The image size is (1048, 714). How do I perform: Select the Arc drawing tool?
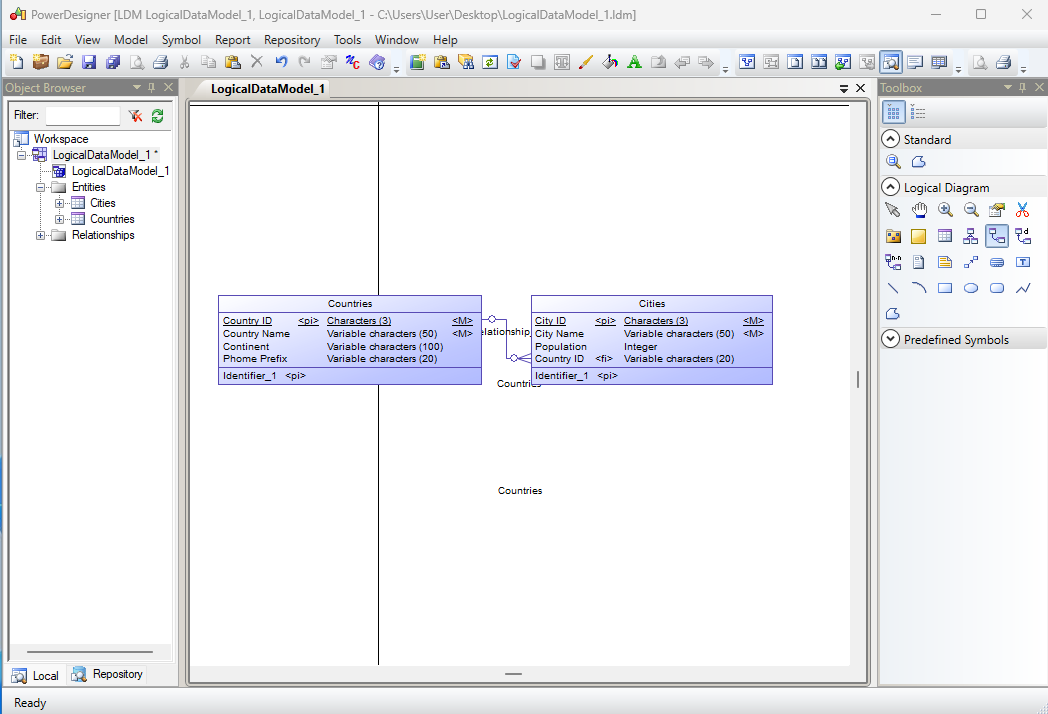click(x=919, y=288)
